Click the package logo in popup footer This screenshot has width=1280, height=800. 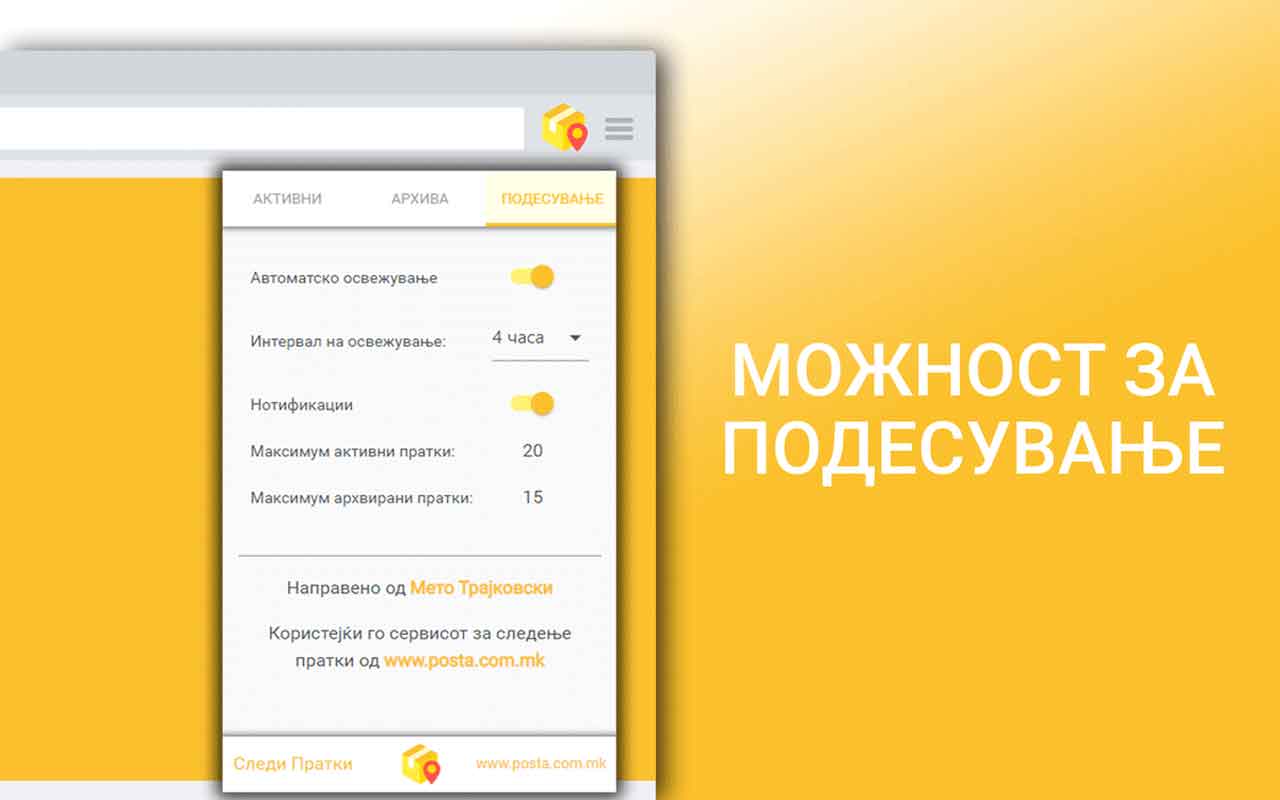[421, 764]
